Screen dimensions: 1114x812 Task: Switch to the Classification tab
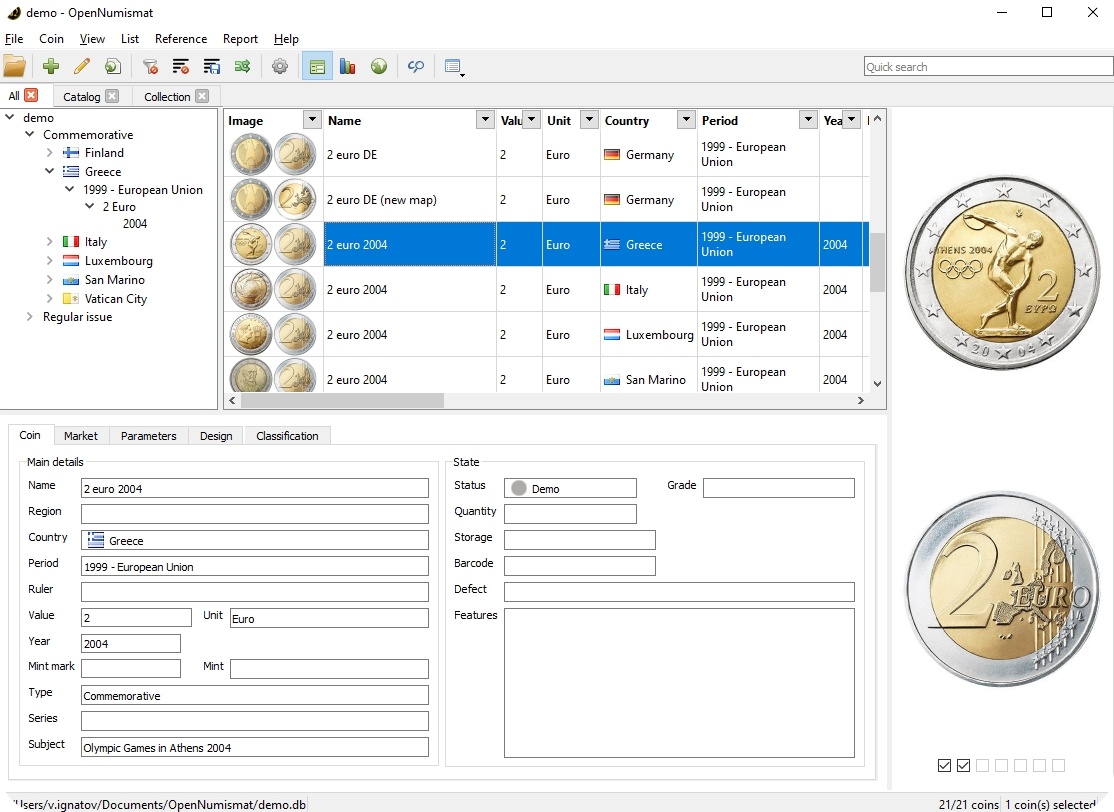pos(287,435)
